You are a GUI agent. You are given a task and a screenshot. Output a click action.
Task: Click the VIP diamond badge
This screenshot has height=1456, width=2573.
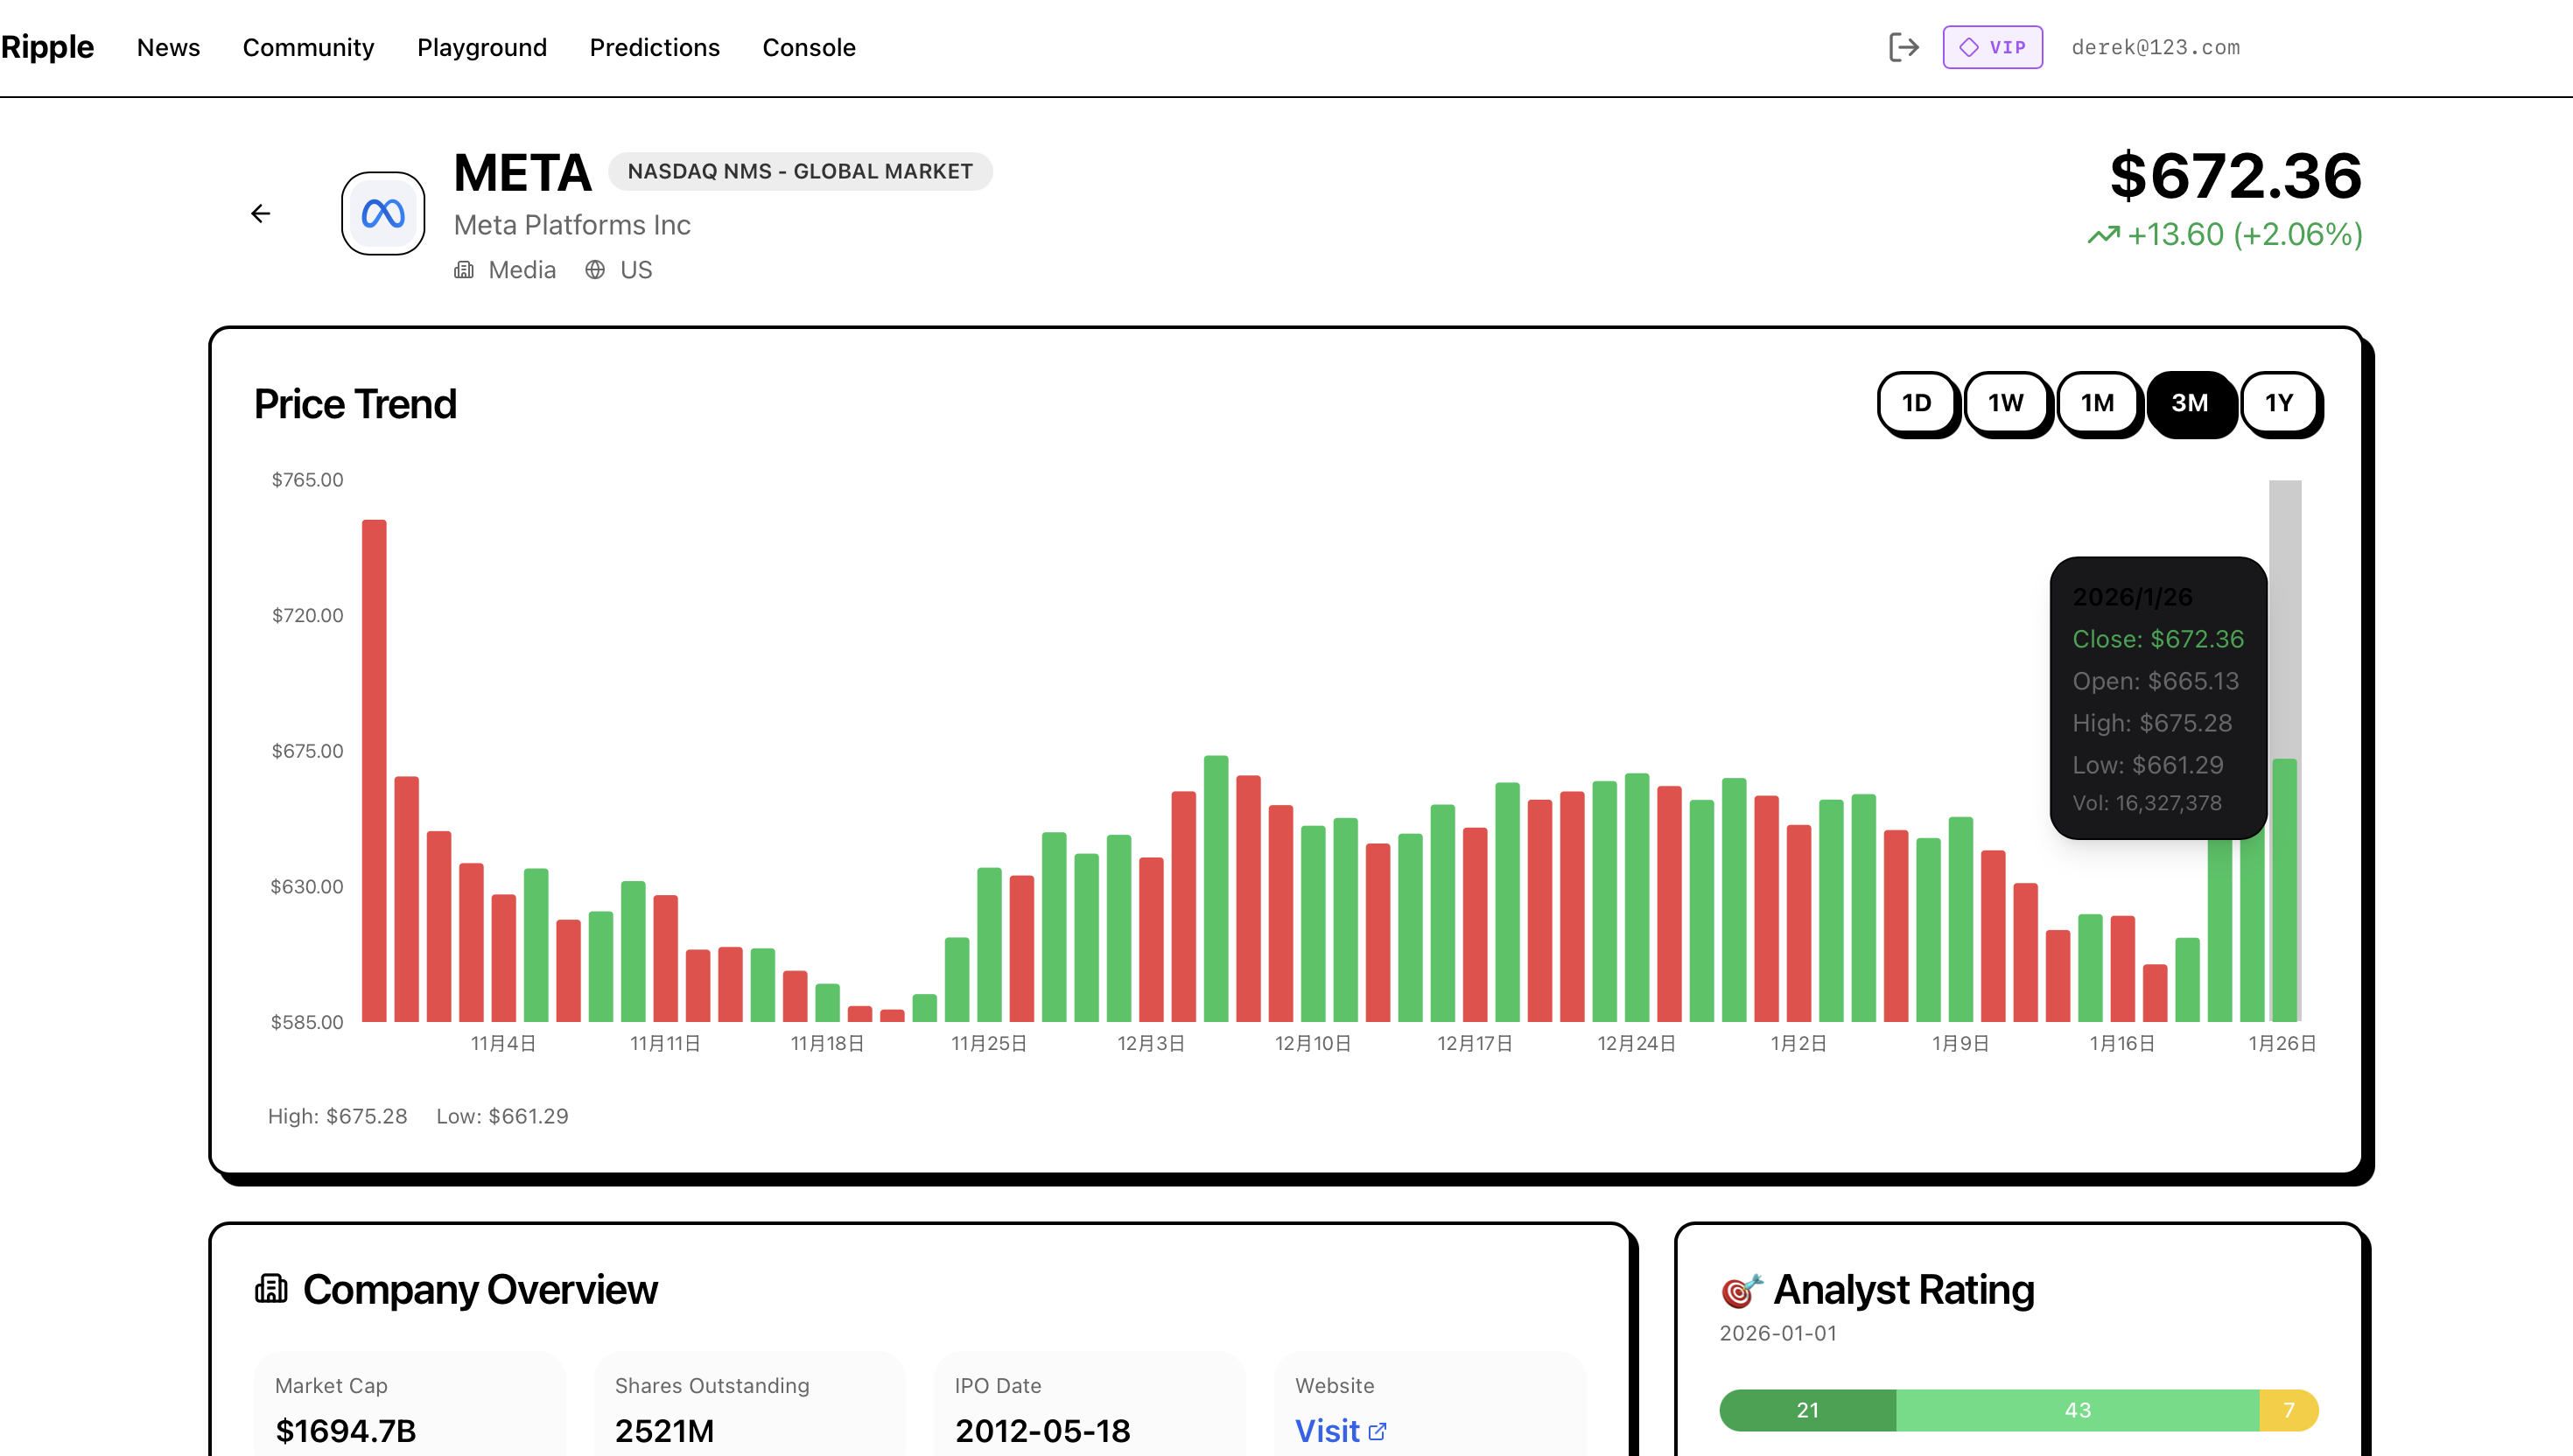(1992, 47)
